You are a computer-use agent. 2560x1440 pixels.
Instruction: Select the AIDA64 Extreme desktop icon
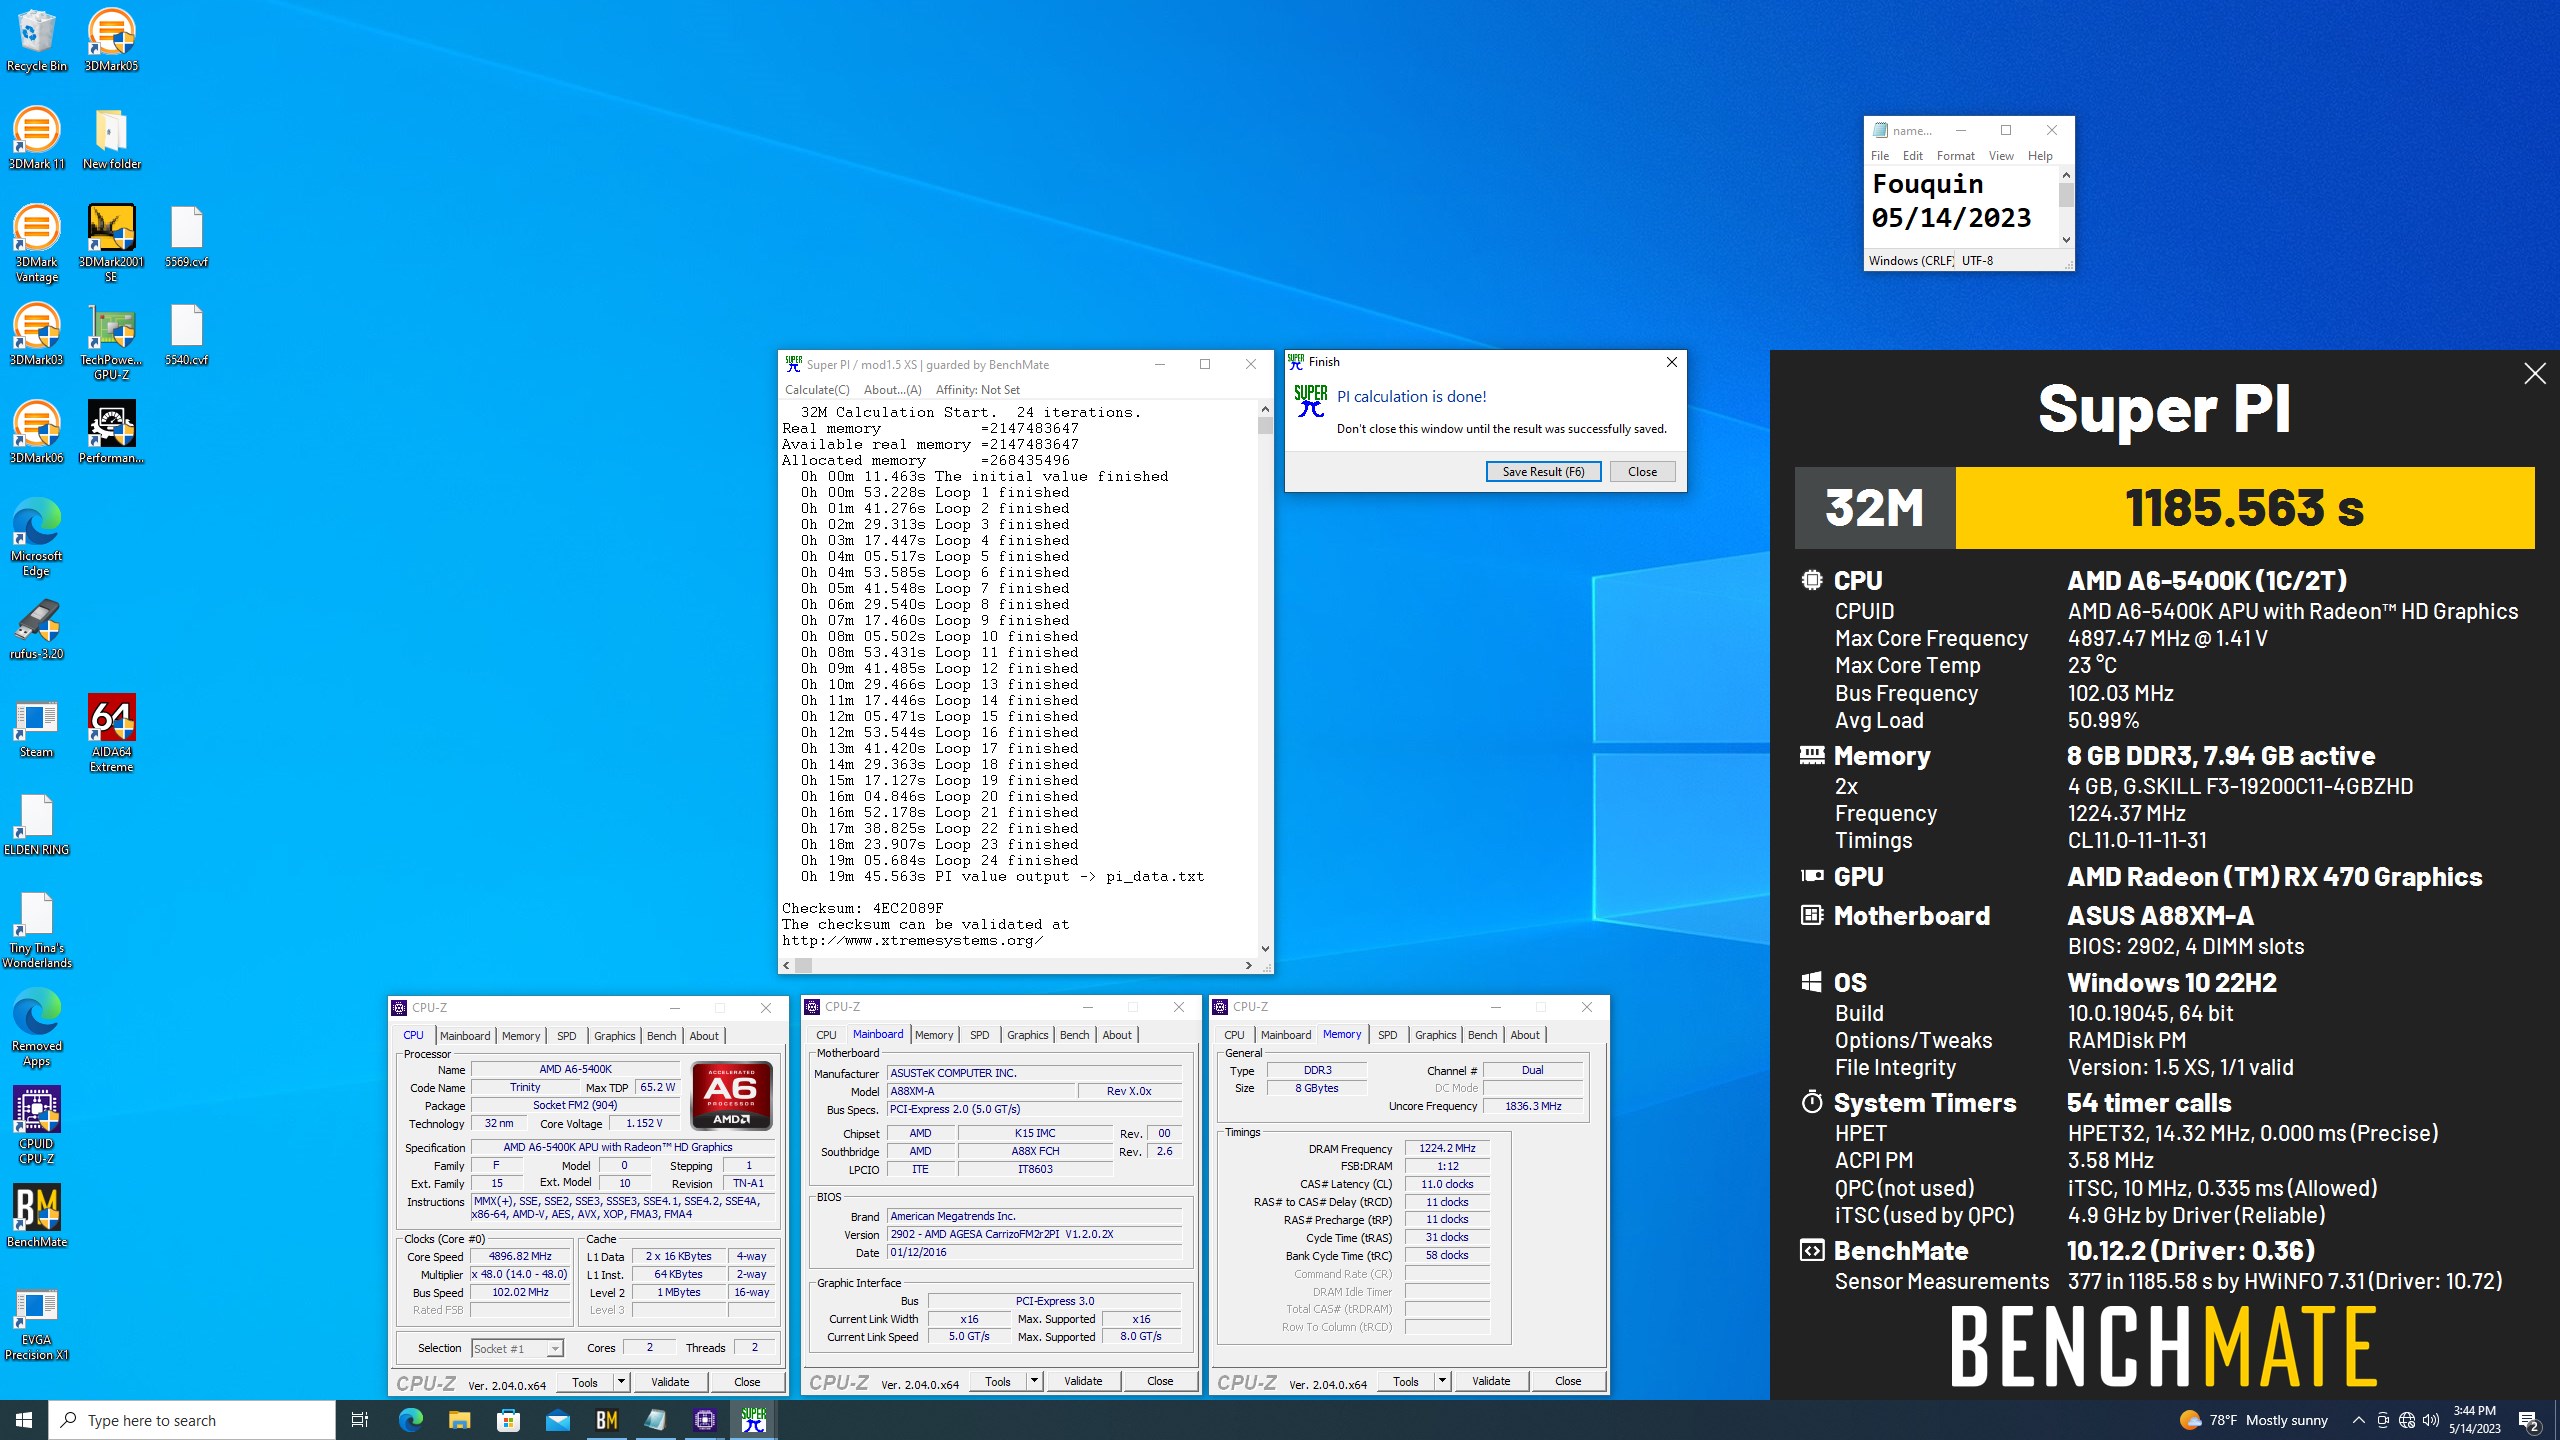pos(111,734)
